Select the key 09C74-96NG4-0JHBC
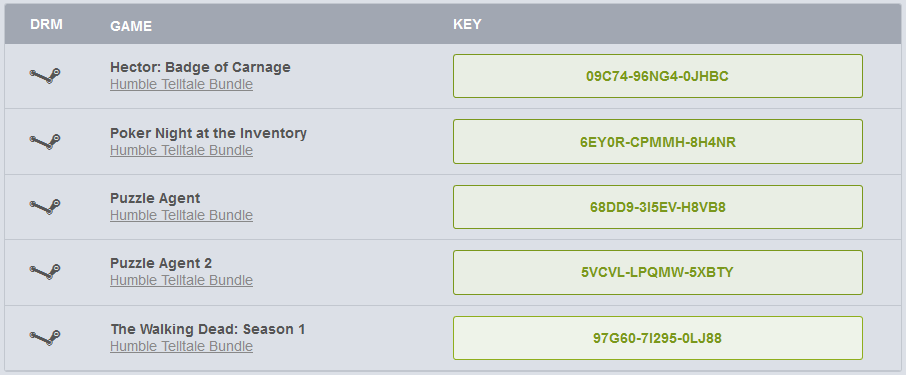Screen dimensions: 906x375 pyautogui.click(x=658, y=76)
